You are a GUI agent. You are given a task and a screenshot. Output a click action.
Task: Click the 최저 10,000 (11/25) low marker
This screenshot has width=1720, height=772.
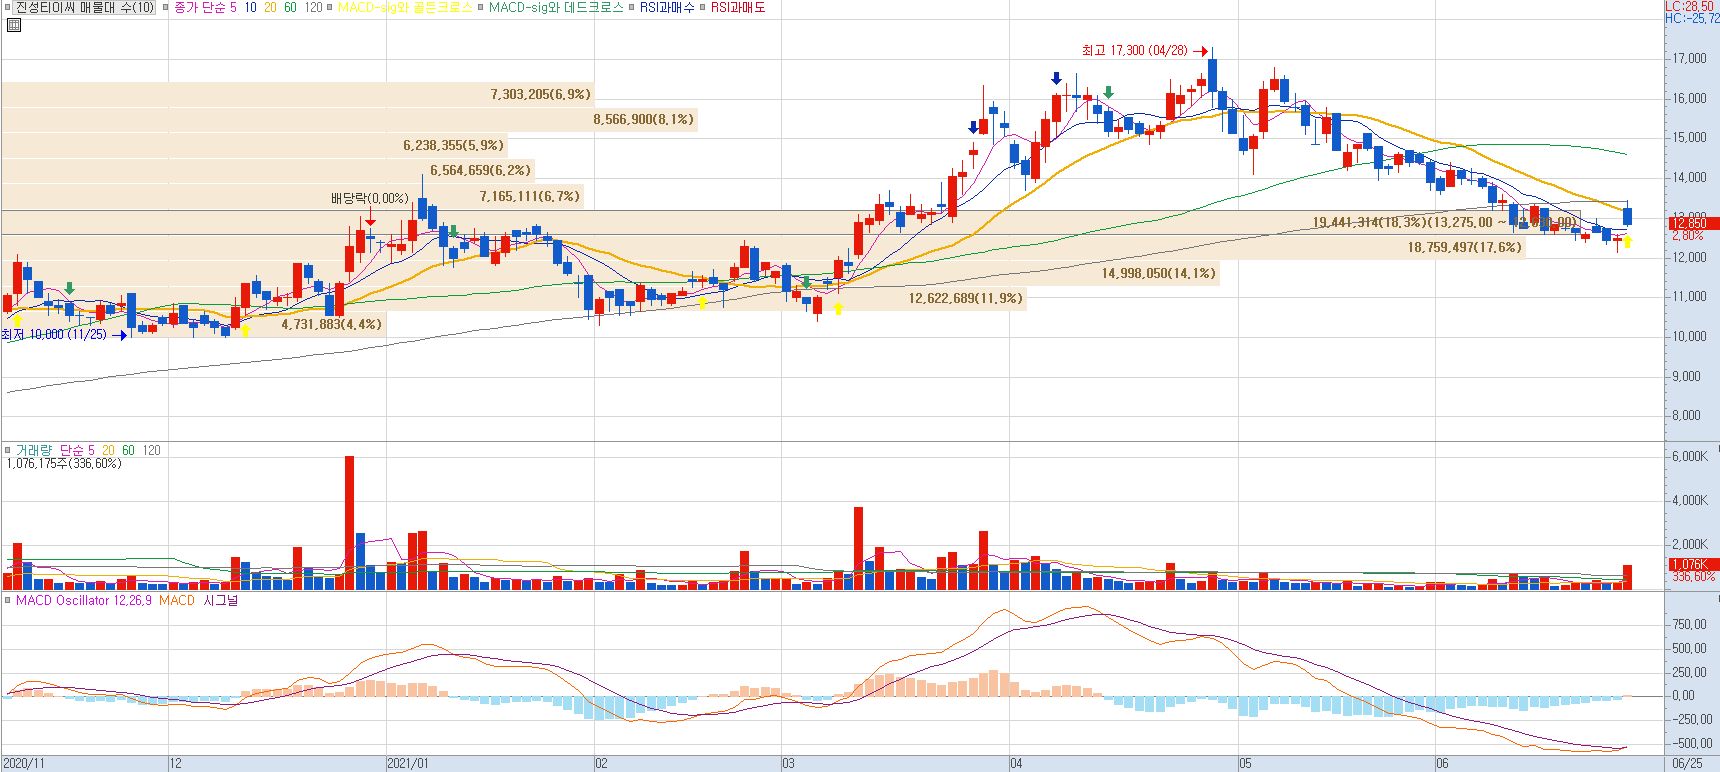[64, 335]
